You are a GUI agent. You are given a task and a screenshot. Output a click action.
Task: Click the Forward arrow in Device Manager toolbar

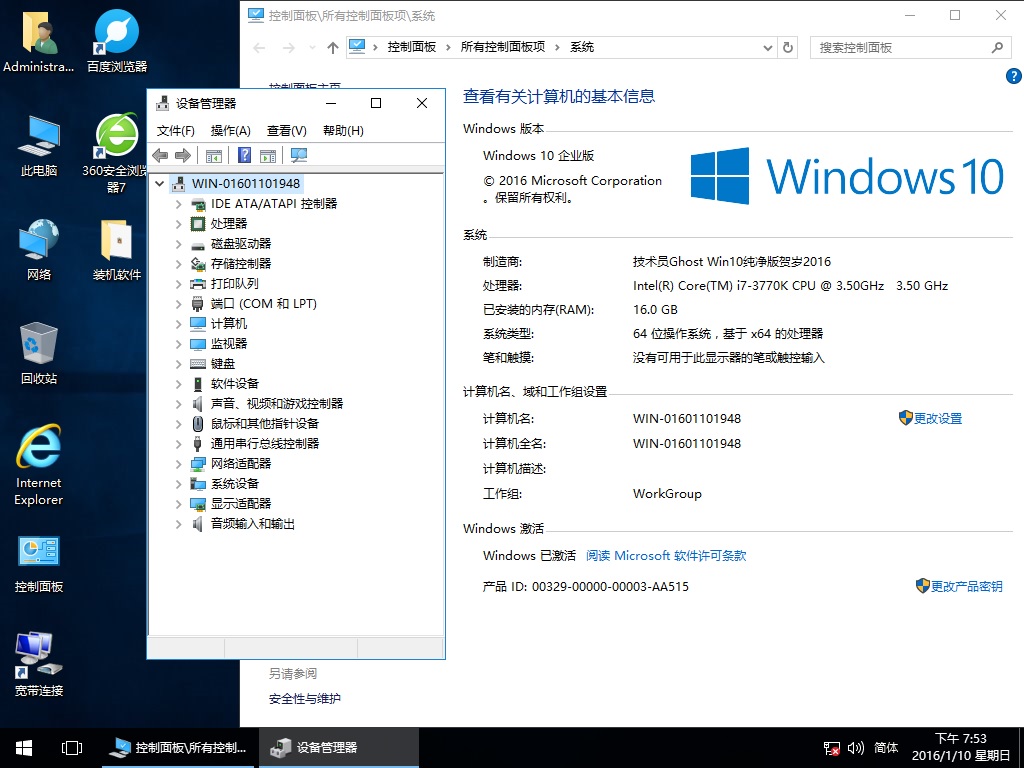click(x=183, y=155)
